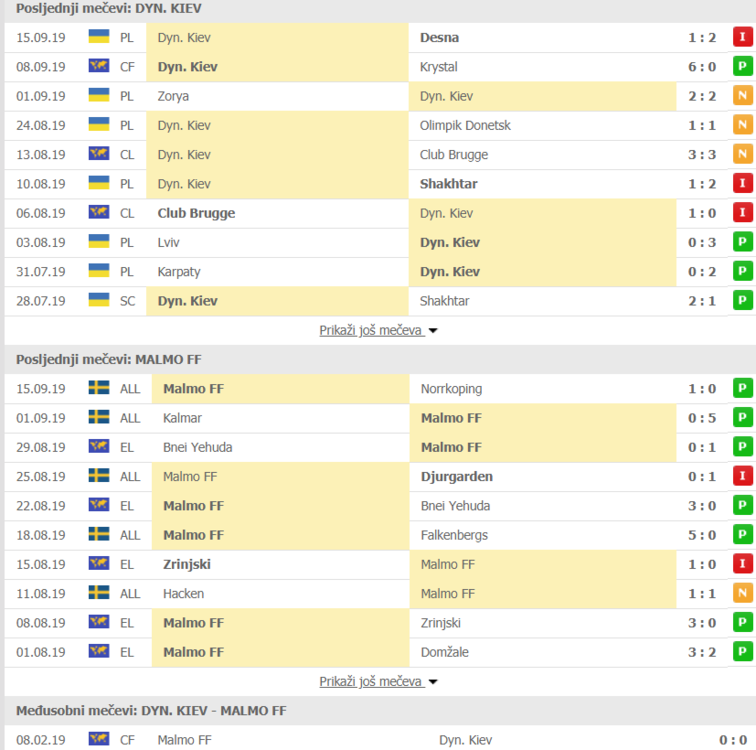Image resolution: width=756 pixels, height=750 pixels.
Task: Click the green win badge for Dyn. Kiev vs Krystal
Action: (742, 67)
